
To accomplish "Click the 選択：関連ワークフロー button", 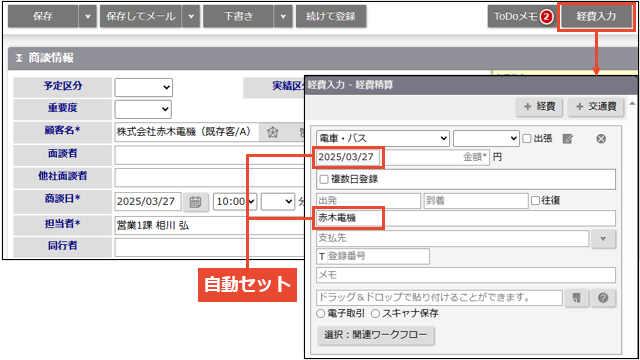I will [x=376, y=336].
